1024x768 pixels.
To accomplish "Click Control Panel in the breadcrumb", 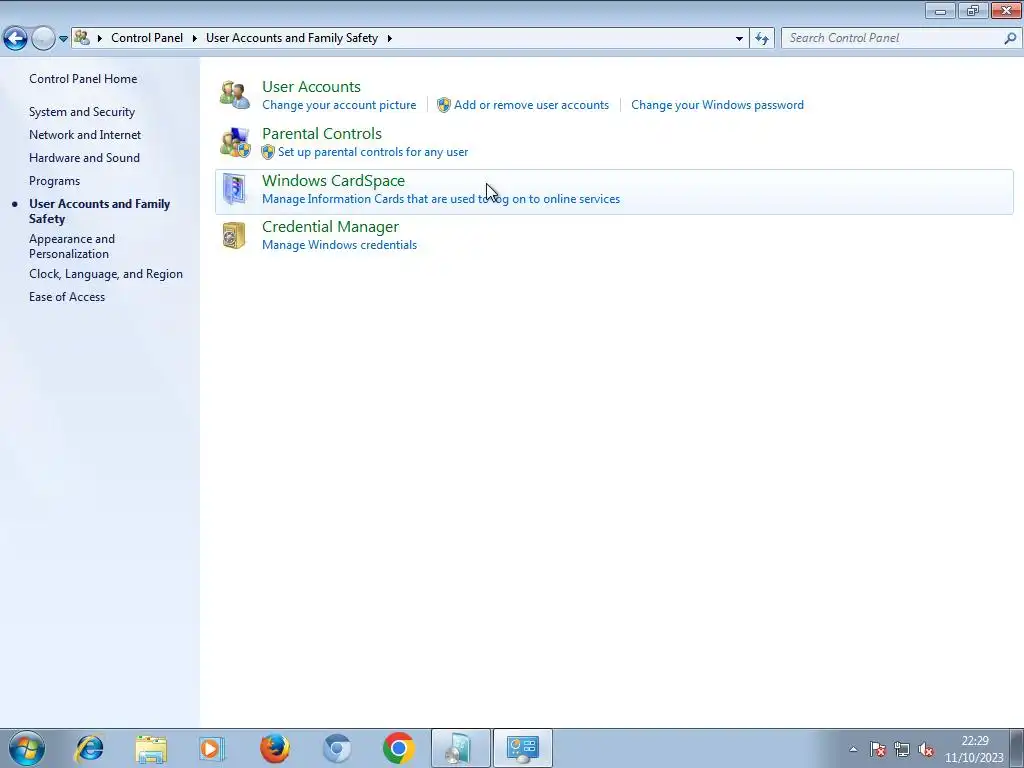I will click(147, 38).
